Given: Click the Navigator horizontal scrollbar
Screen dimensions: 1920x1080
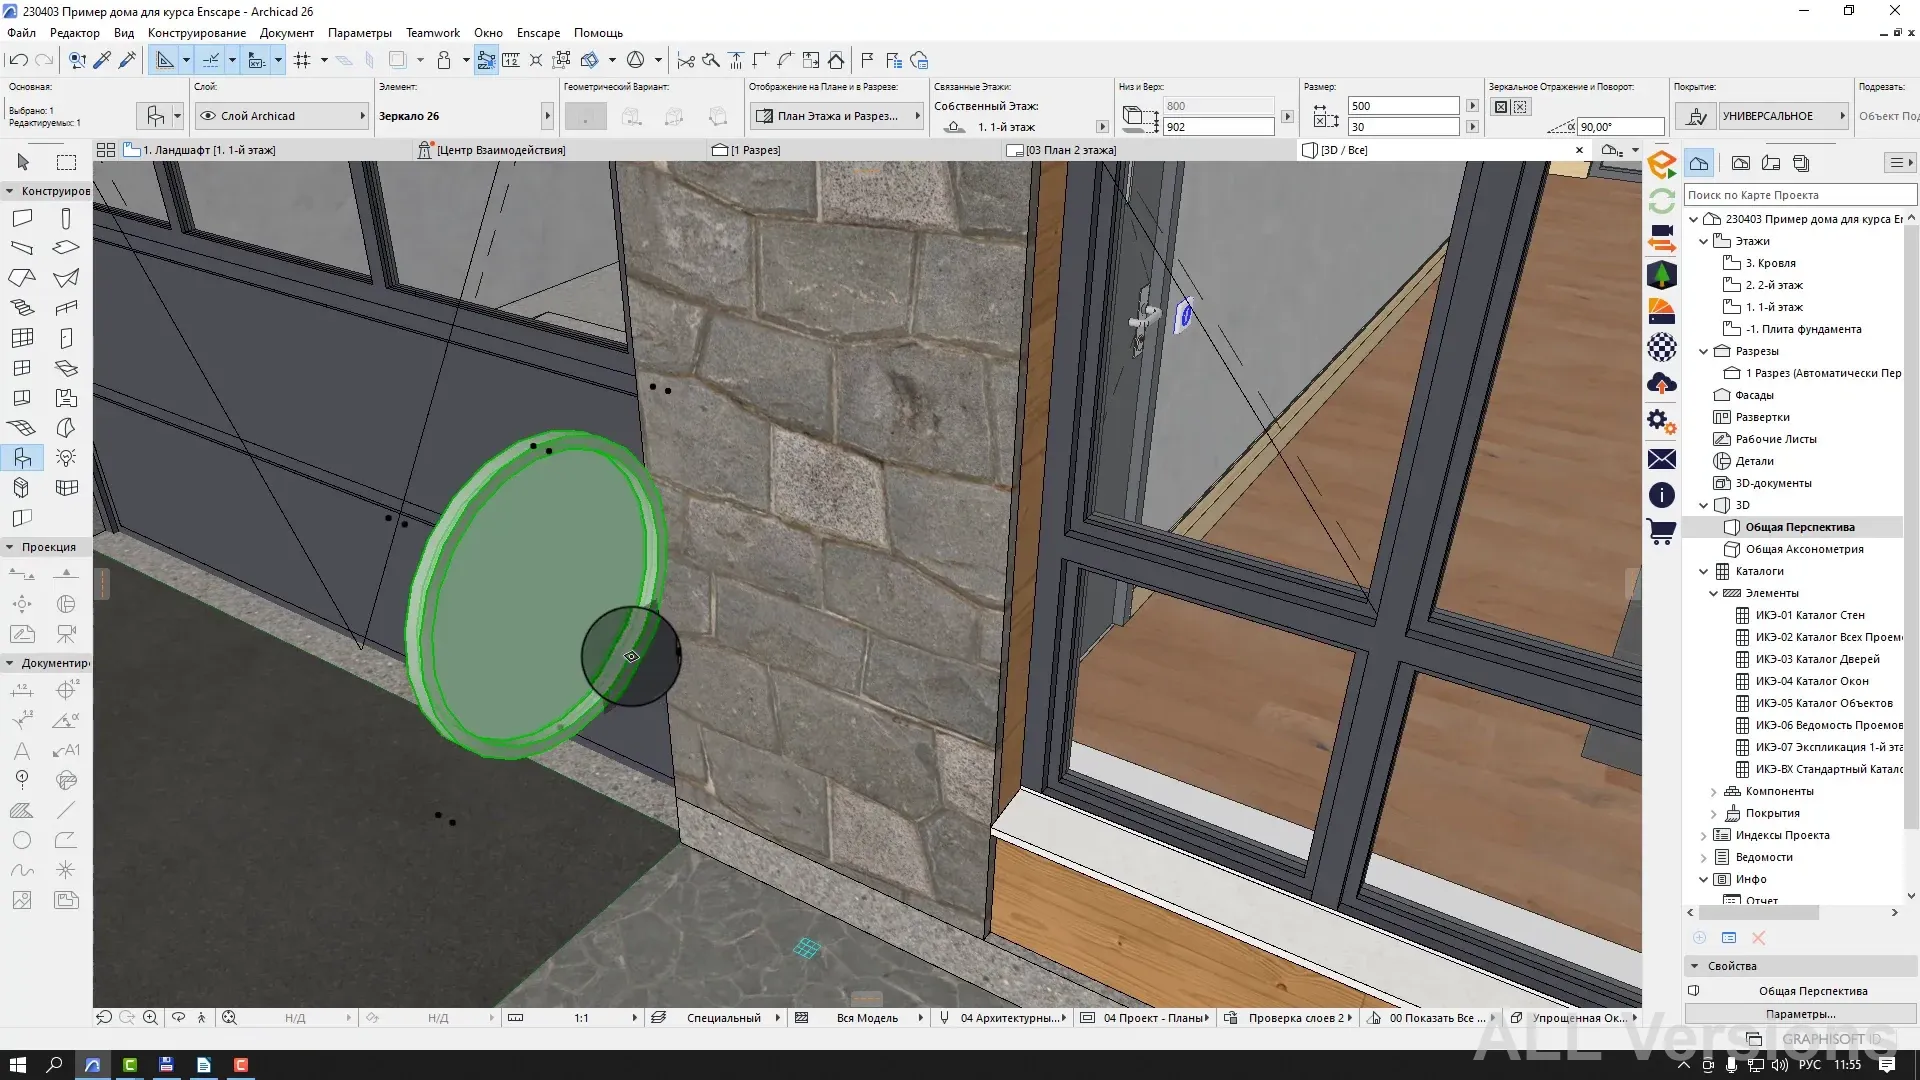Looking at the screenshot, I should tap(1760, 913).
